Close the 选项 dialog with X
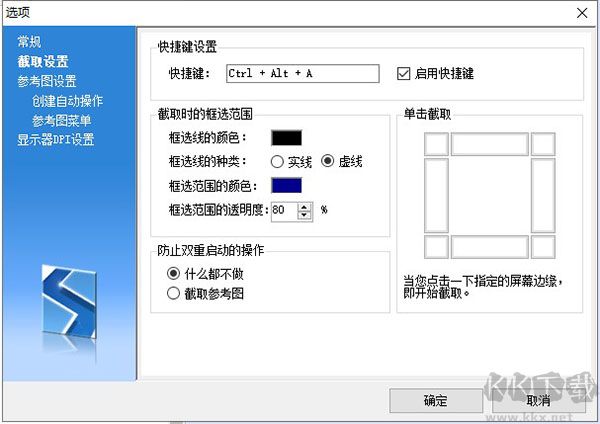 tap(582, 13)
